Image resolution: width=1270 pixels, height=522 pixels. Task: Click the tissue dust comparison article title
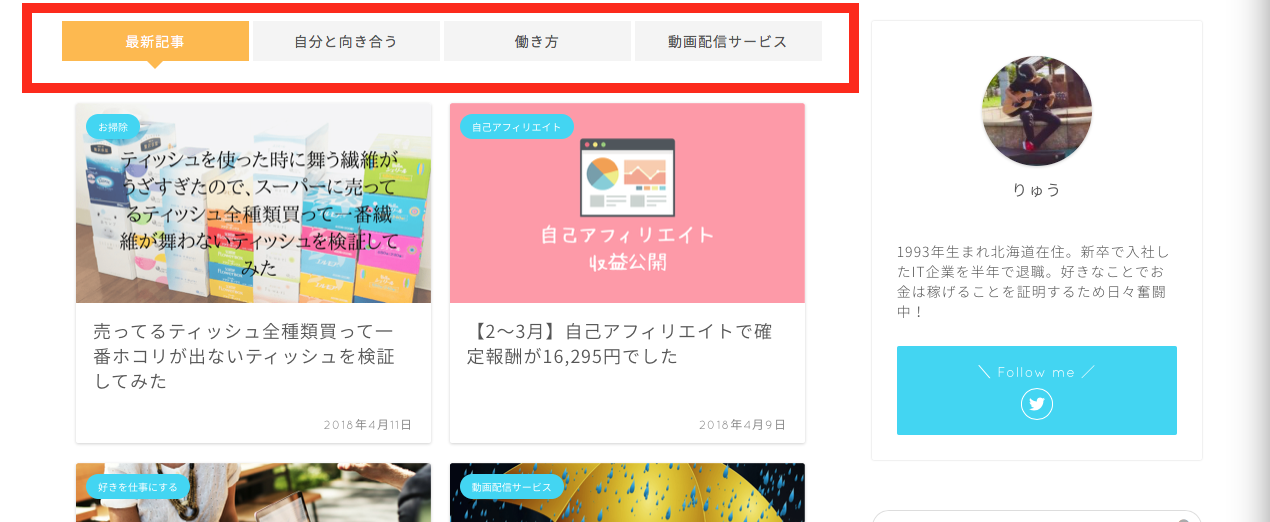(x=244, y=356)
